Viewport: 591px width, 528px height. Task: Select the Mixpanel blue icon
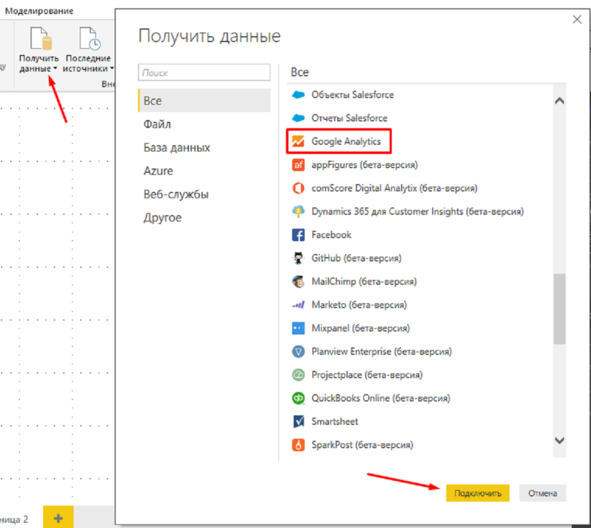click(x=298, y=328)
